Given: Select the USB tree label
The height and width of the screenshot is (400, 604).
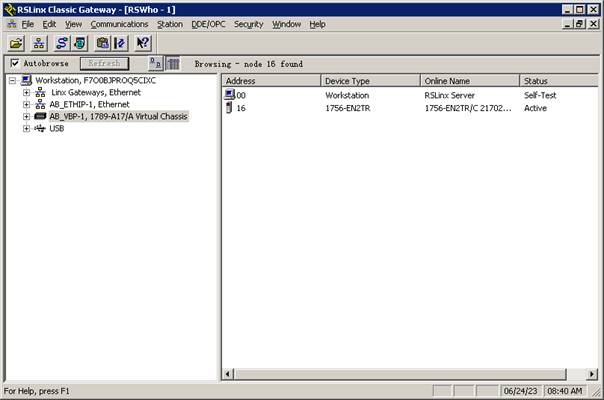Looking at the screenshot, I should coord(57,128).
